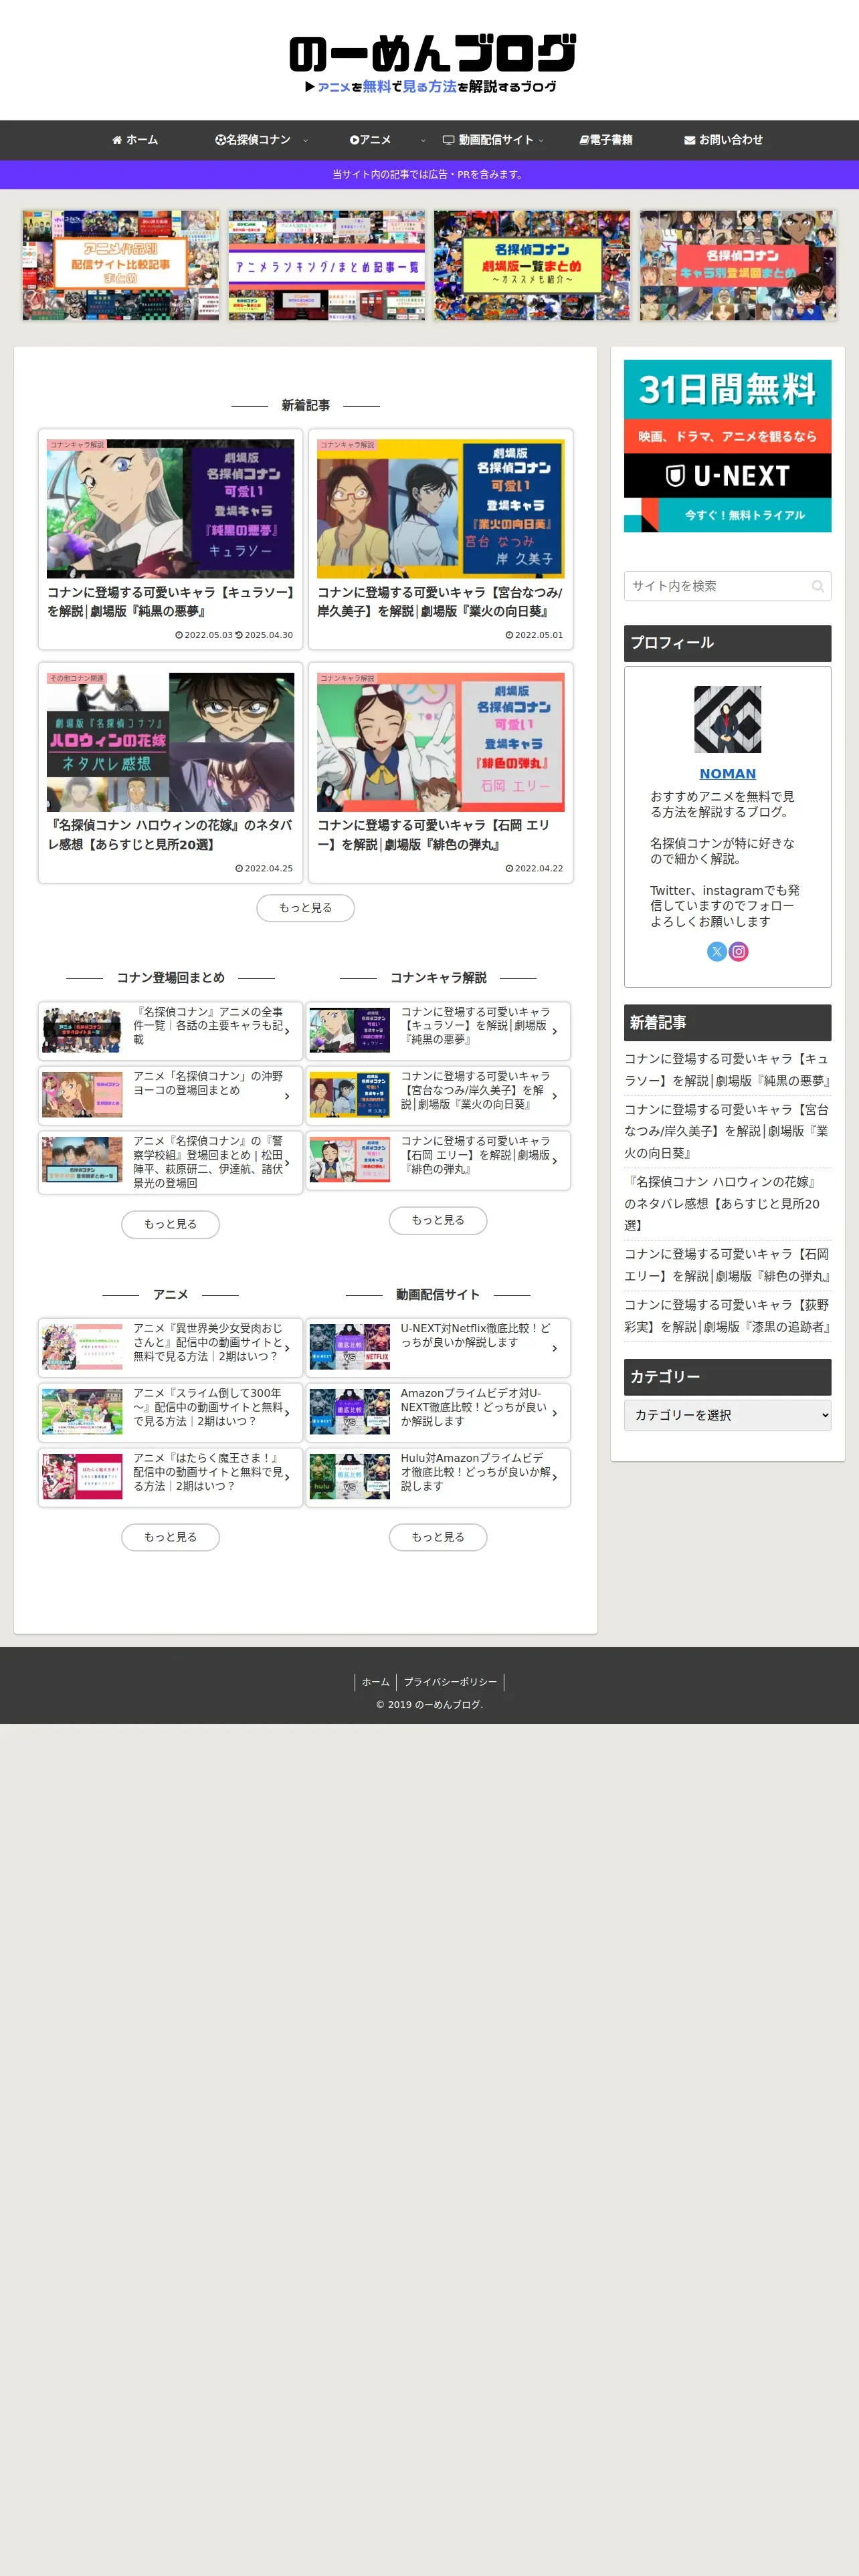Open the キュラソー article card thumbnail
The height and width of the screenshot is (2576, 859).
point(170,508)
